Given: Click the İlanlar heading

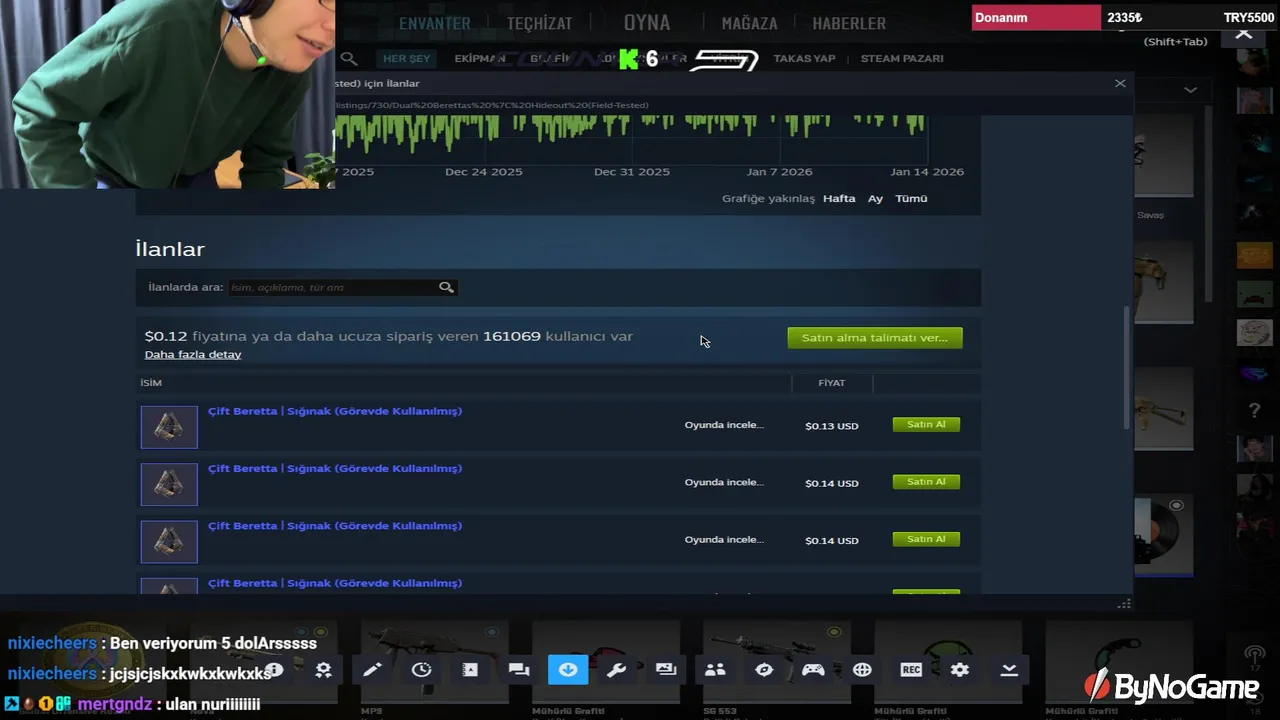Looking at the screenshot, I should point(170,249).
